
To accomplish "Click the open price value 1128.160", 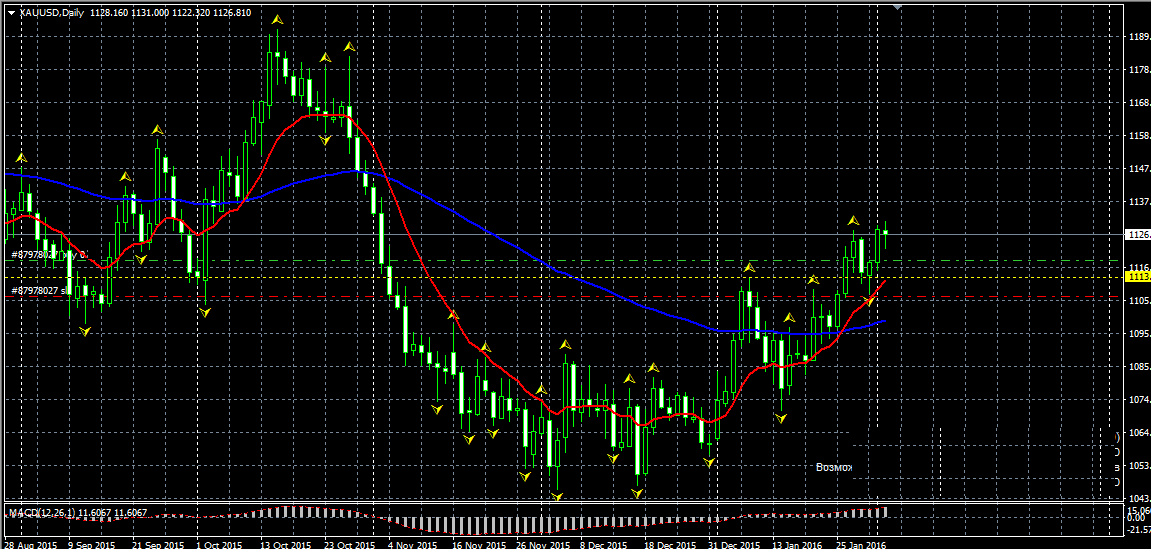I will [x=109, y=13].
